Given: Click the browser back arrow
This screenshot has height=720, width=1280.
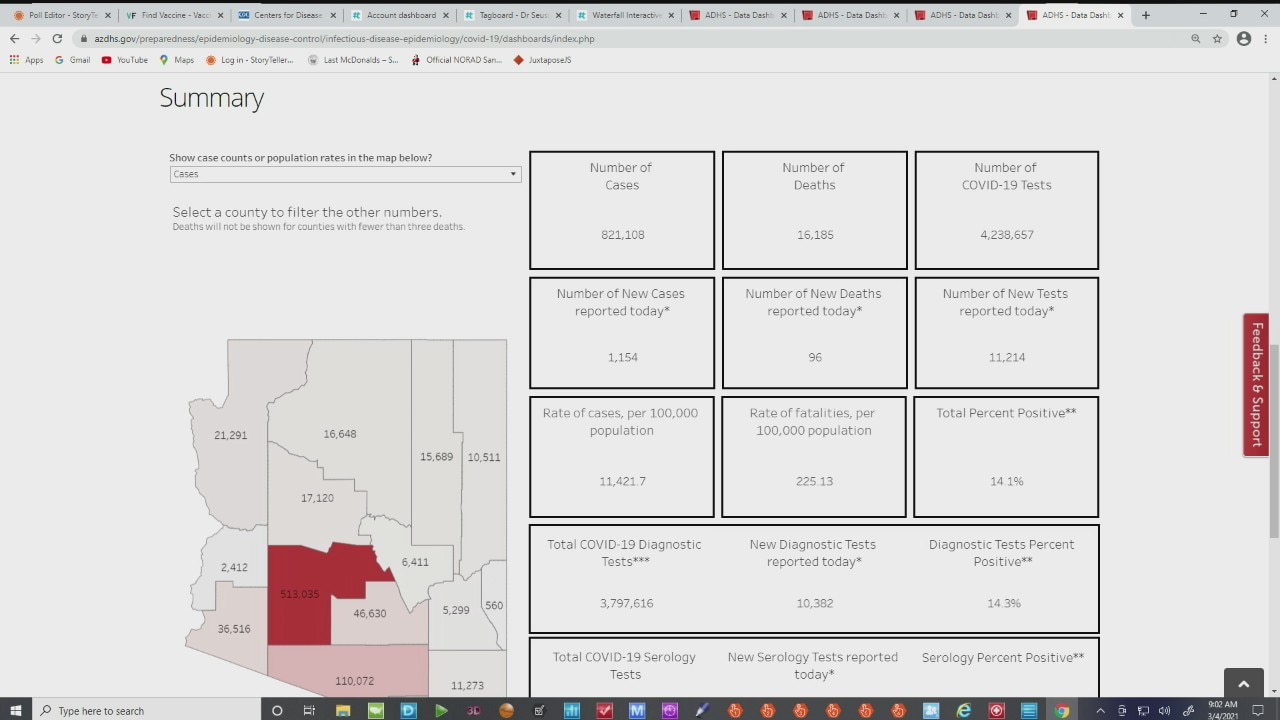Looking at the screenshot, I should click(14, 38).
